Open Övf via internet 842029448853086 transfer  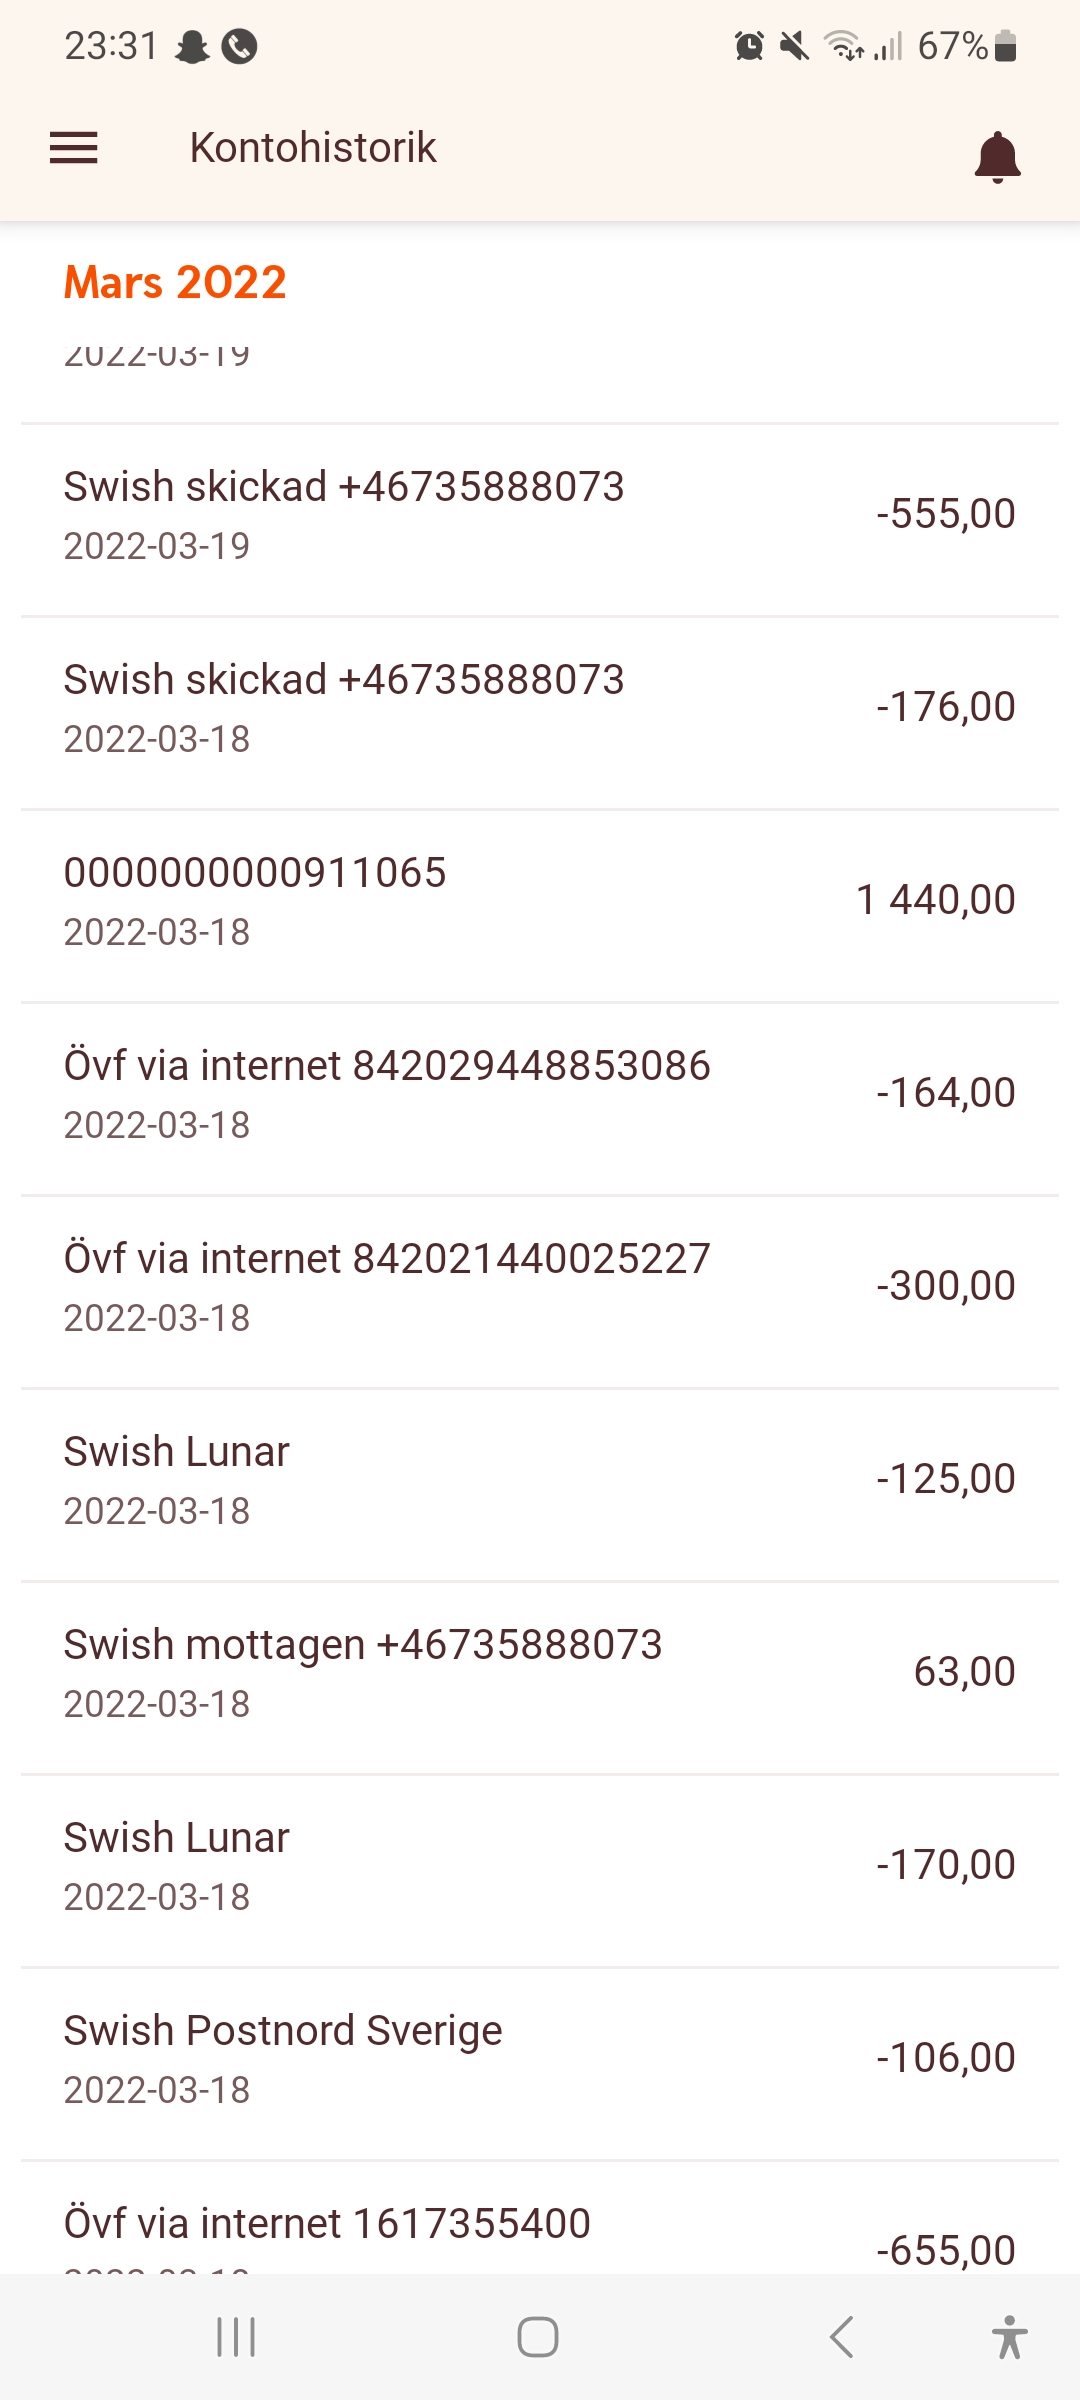(x=540, y=1094)
